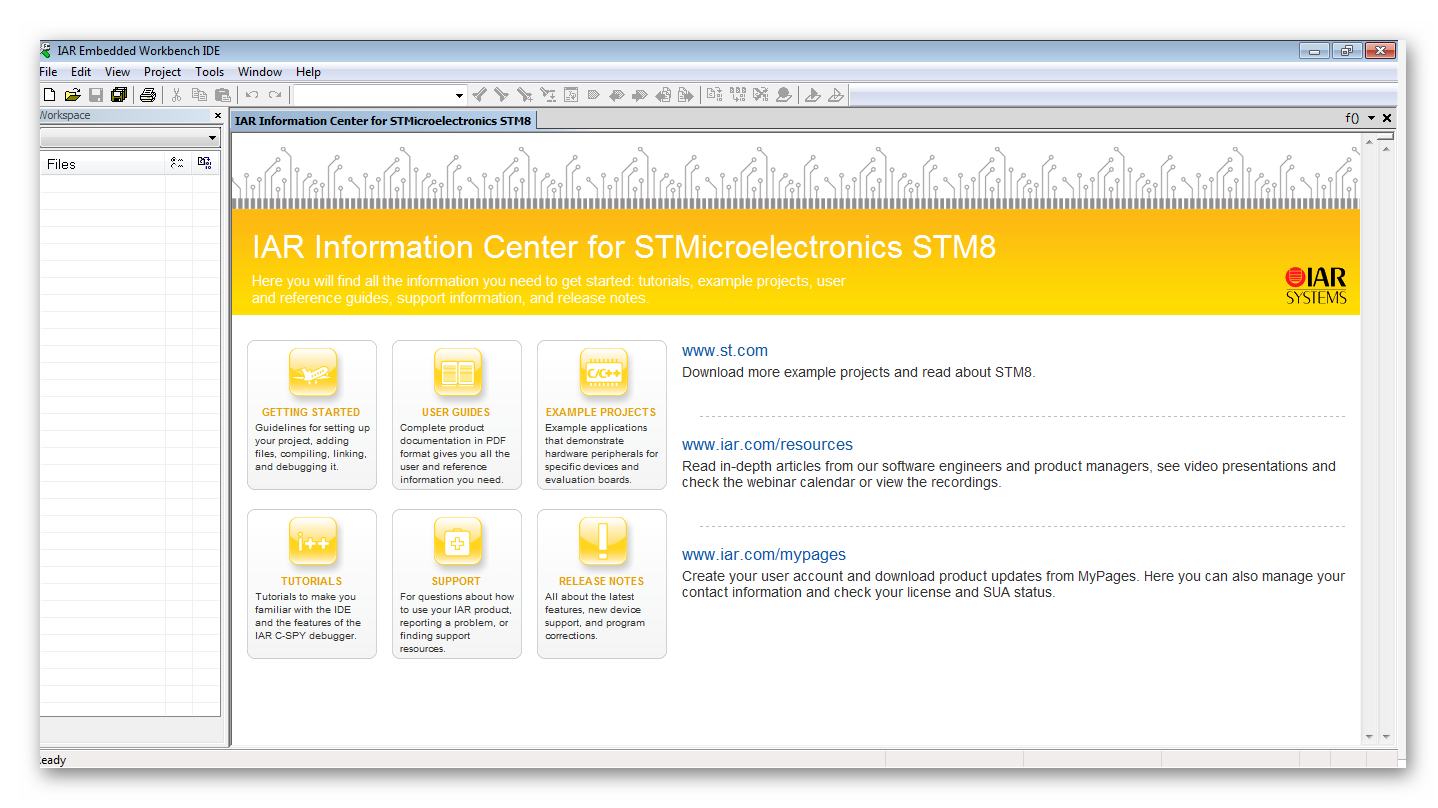The image size is (1438, 808).
Task: Cut the selection to clipboard
Action: click(x=176, y=94)
